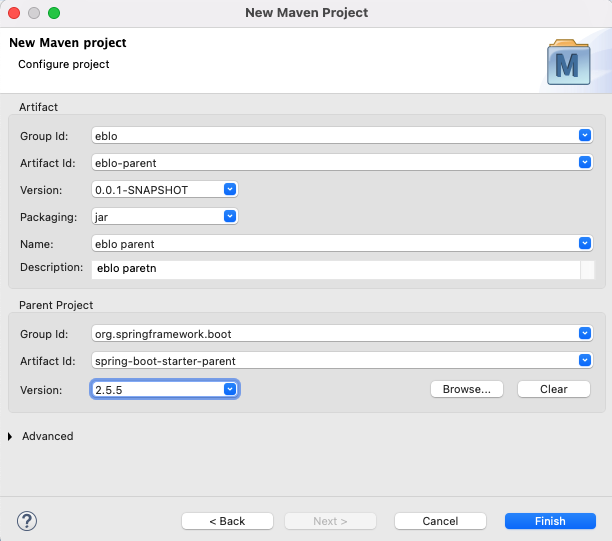Click the help question mark icon
The width and height of the screenshot is (612, 541).
click(27, 521)
